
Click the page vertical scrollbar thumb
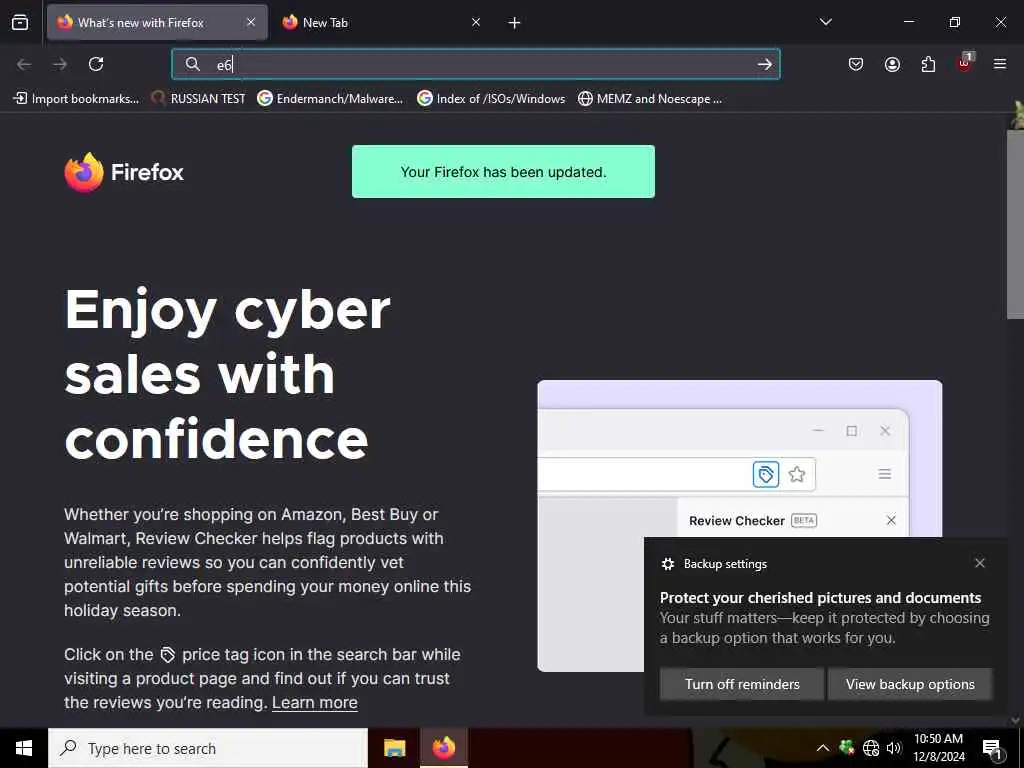1015,224
